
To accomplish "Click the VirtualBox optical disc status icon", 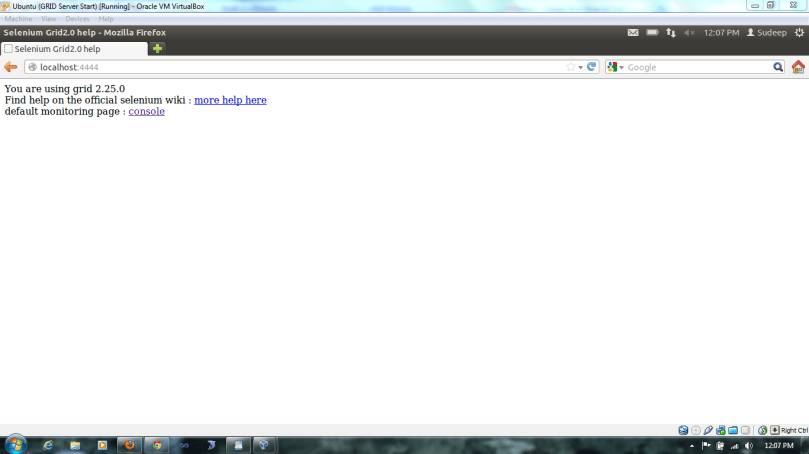I will point(695,430).
